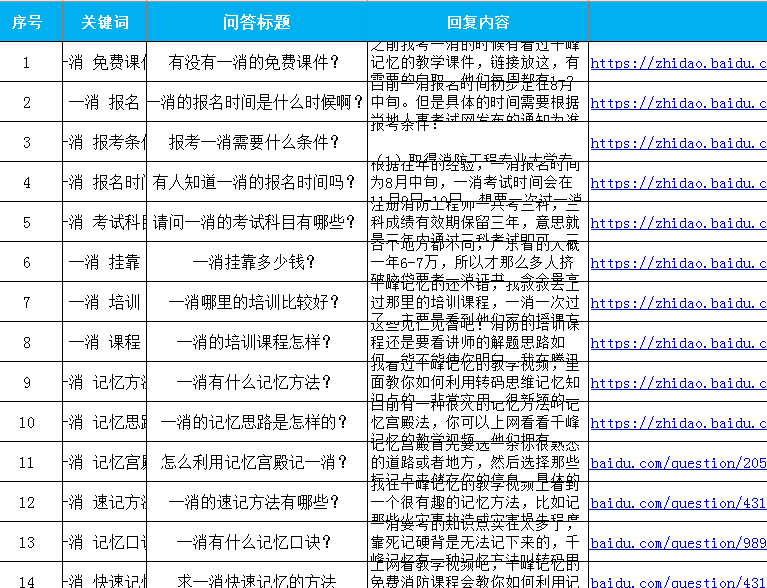Open the zhidao link in row 10

[x=678, y=423]
